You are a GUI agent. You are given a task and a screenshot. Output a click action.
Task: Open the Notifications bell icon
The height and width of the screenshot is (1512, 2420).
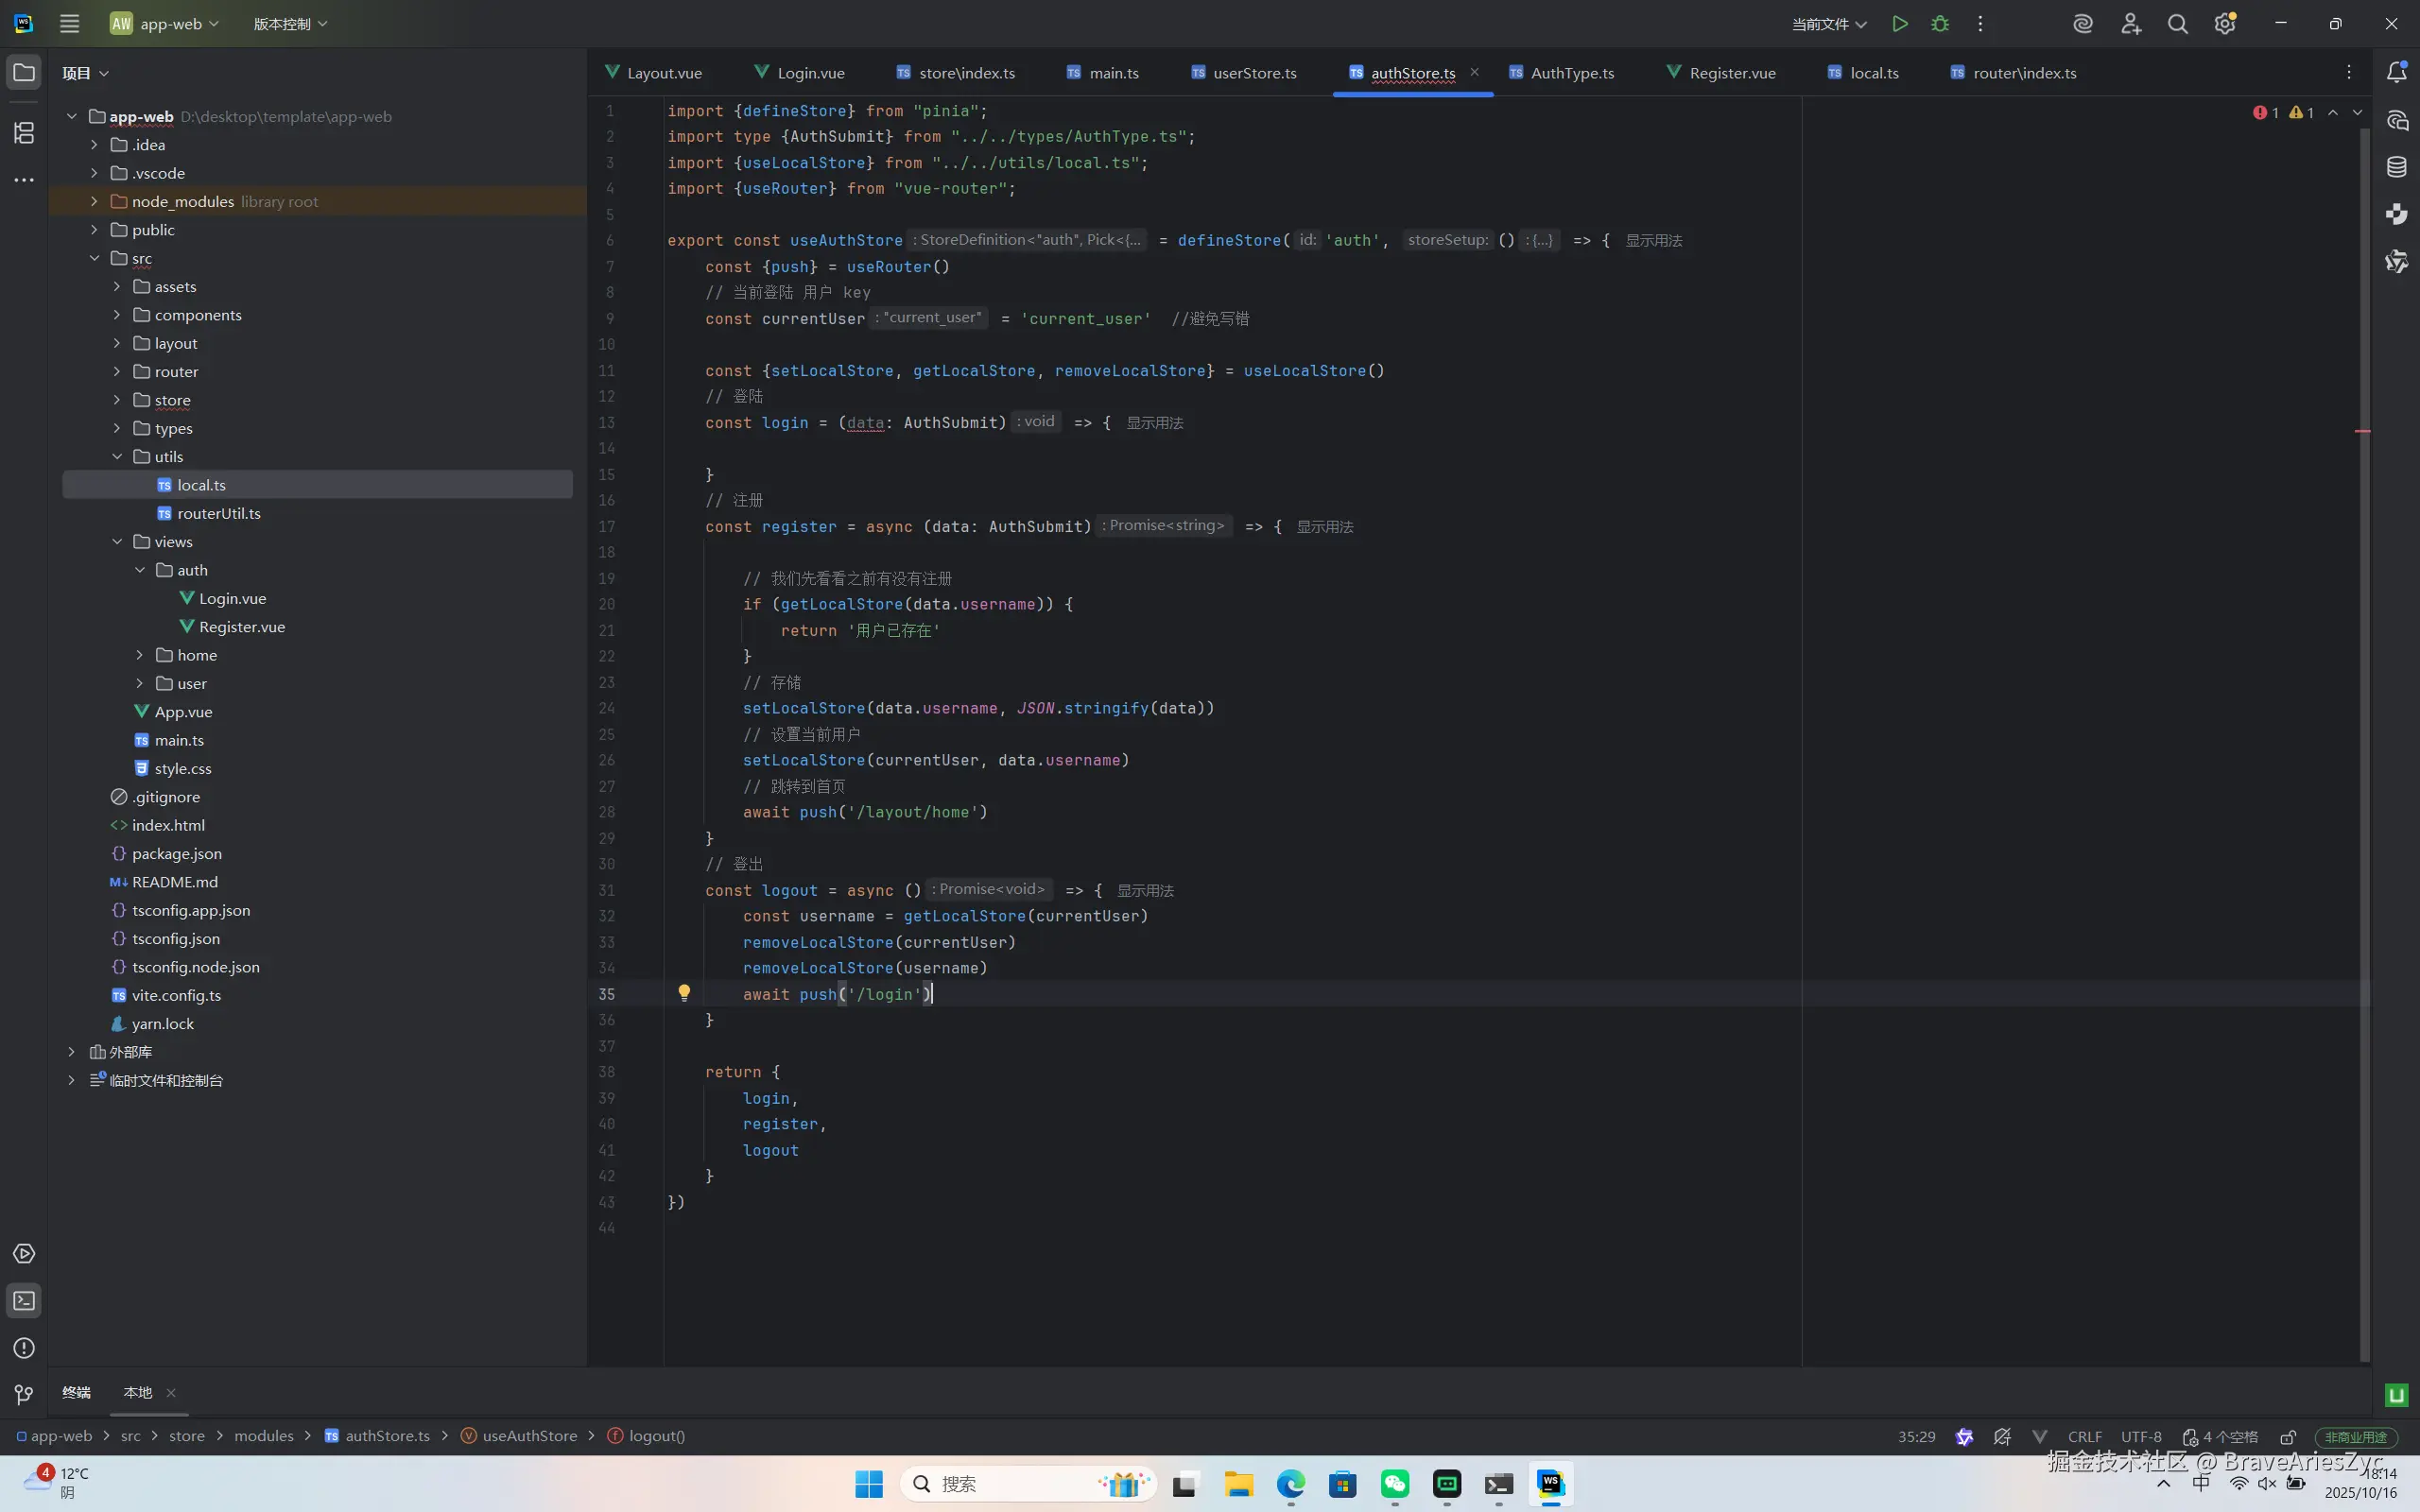[x=2397, y=72]
